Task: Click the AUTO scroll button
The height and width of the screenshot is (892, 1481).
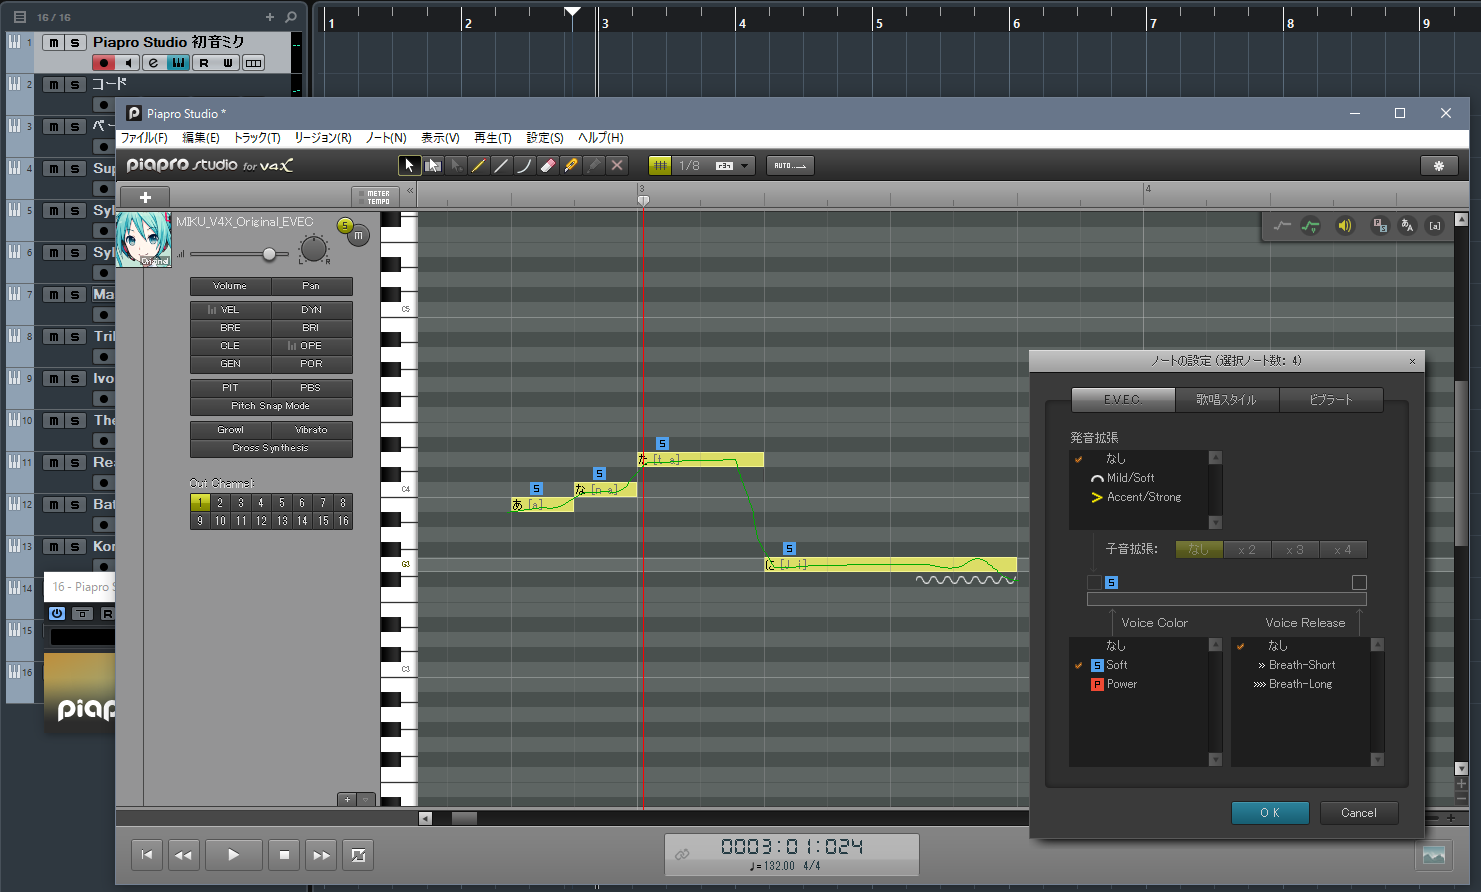Action: pyautogui.click(x=790, y=165)
